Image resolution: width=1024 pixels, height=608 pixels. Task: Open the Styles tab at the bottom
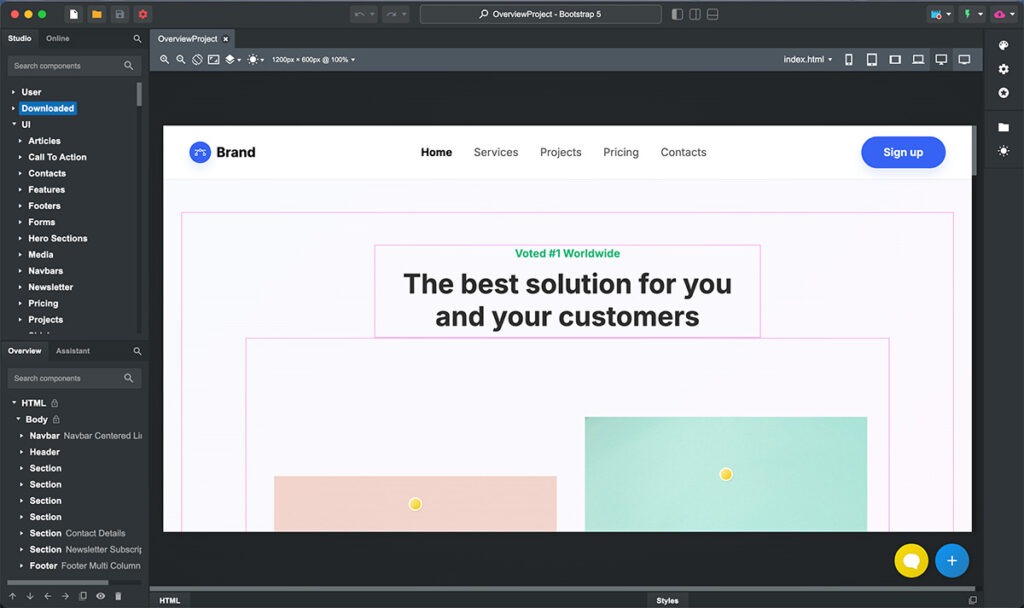[667, 600]
